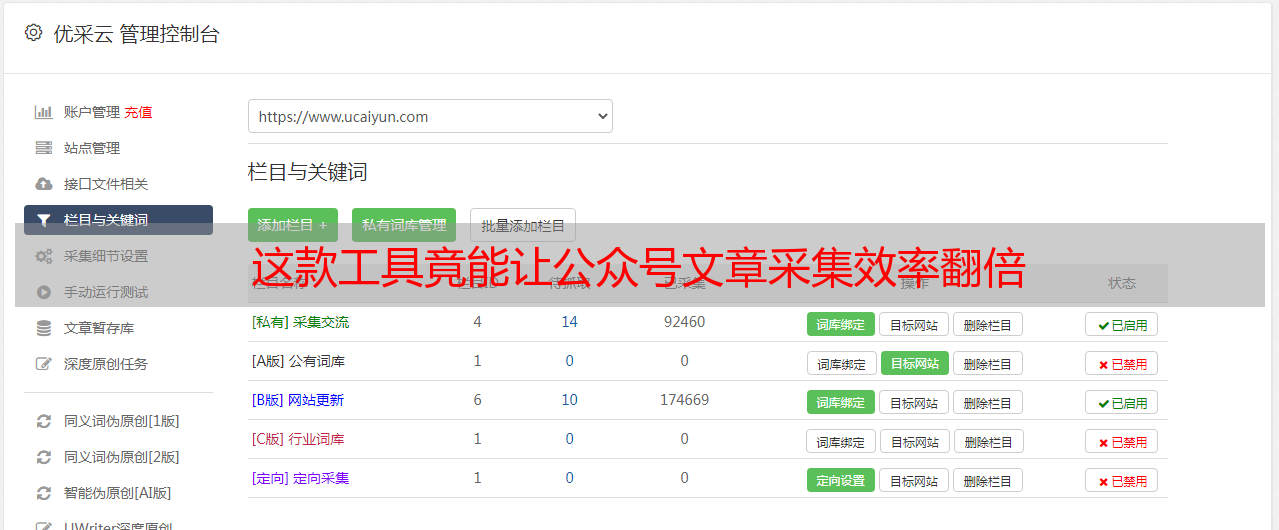Image resolution: width=1279 pixels, height=530 pixels.
Task: Click column name [私有] 采集交流
Action: coord(300,322)
